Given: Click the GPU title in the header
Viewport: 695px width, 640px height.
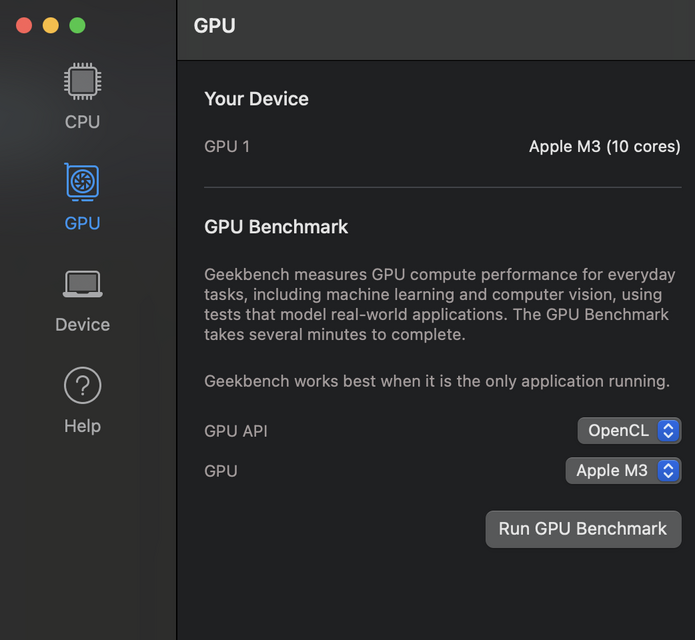Looking at the screenshot, I should (x=215, y=26).
